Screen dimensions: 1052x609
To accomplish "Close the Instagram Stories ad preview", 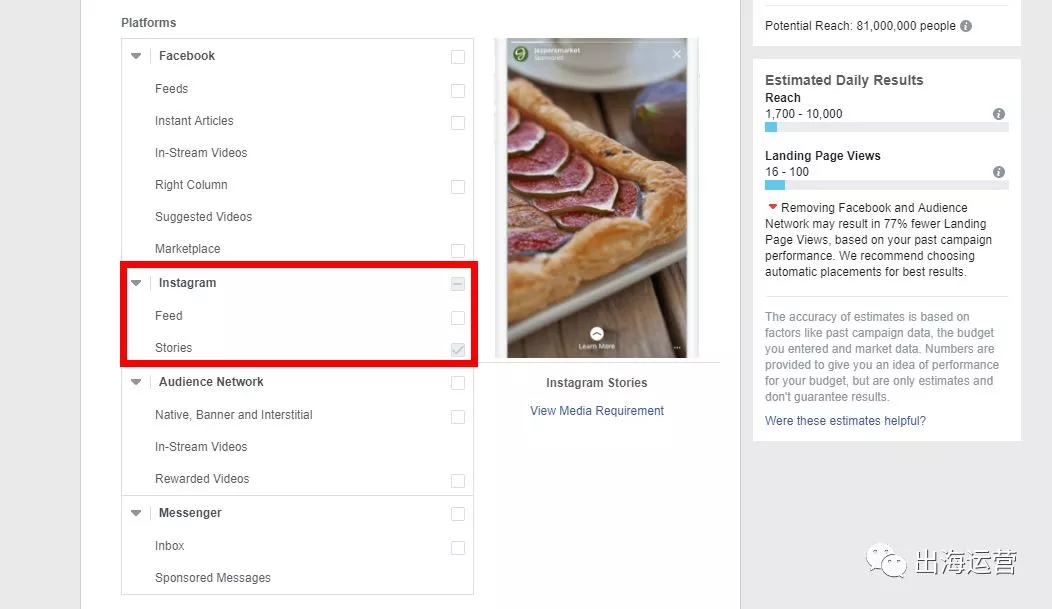I will coord(677,54).
